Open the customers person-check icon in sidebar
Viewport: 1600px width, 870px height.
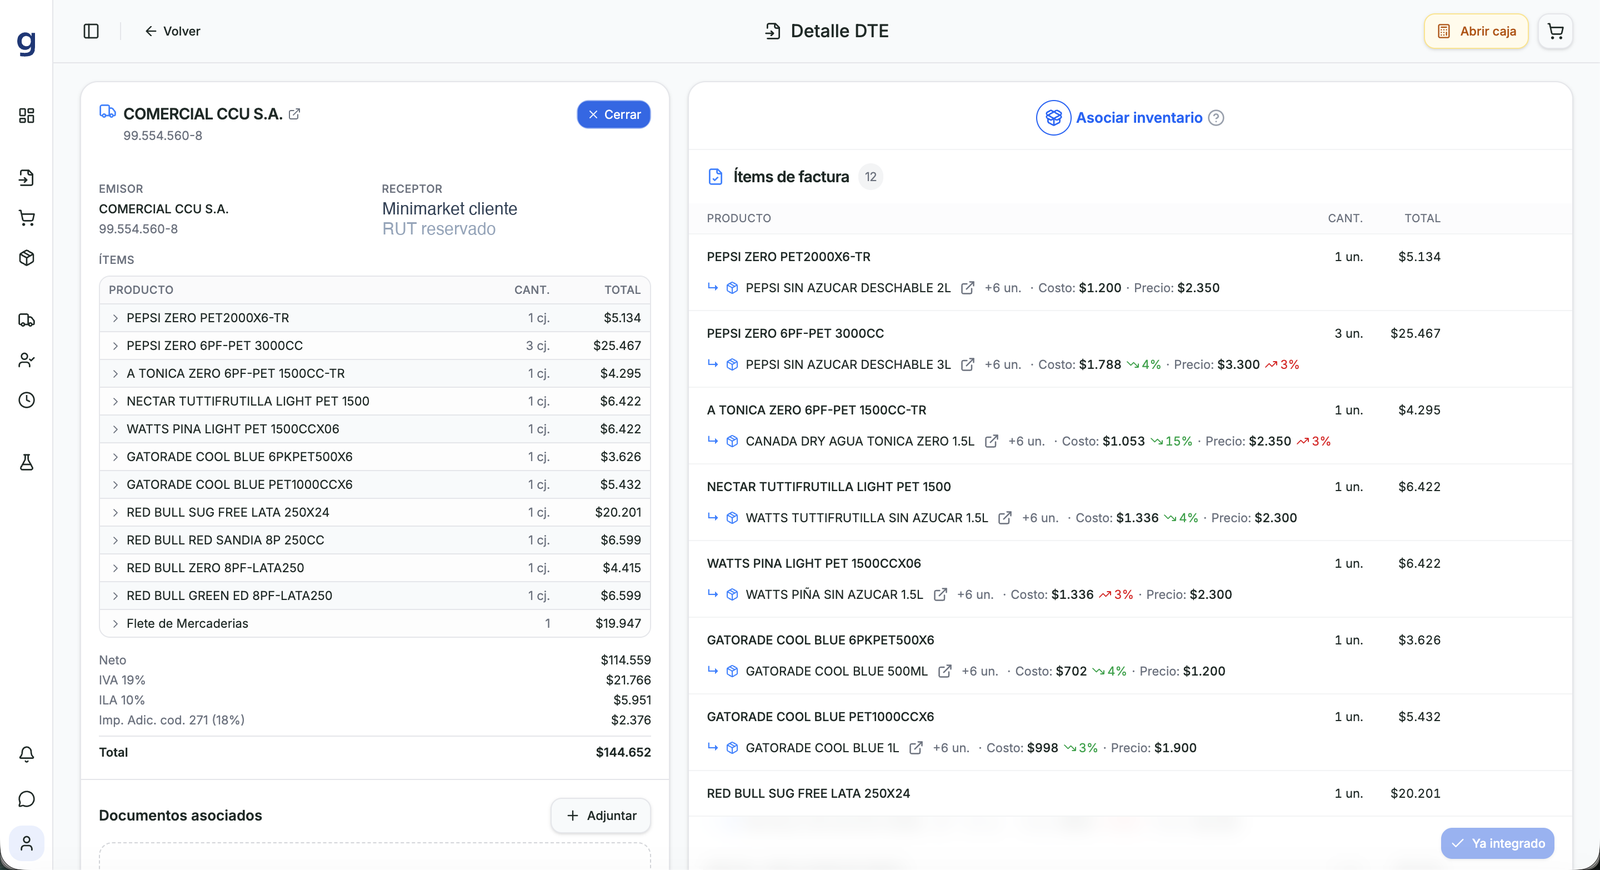[27, 360]
